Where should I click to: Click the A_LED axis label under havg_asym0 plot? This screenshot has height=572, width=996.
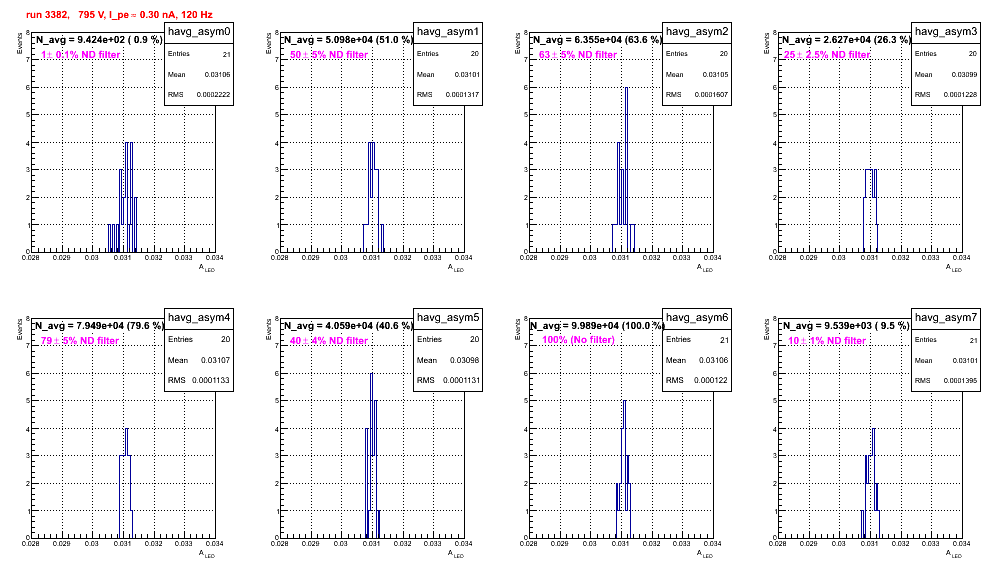(207, 268)
